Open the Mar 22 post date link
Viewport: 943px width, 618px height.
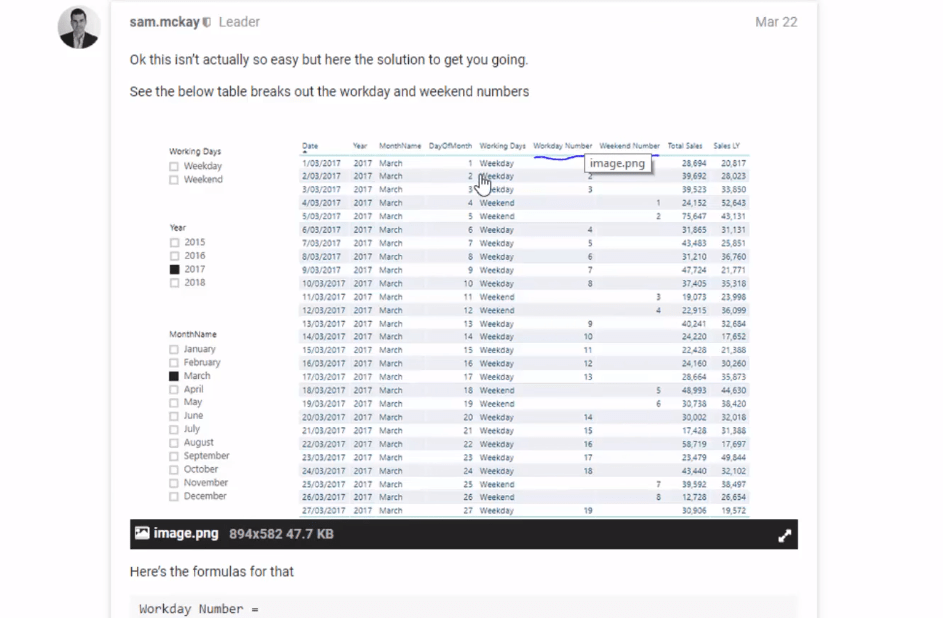[x=776, y=22]
